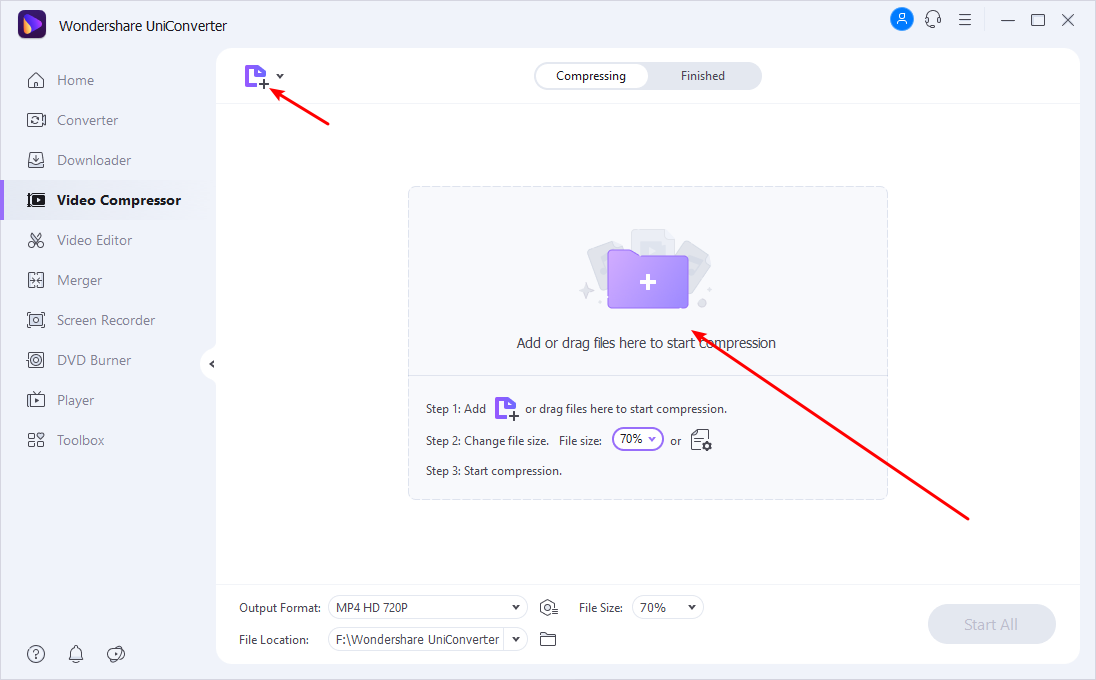Open the feedback chat icon
Screen dimensions: 1096x680
click(x=116, y=654)
